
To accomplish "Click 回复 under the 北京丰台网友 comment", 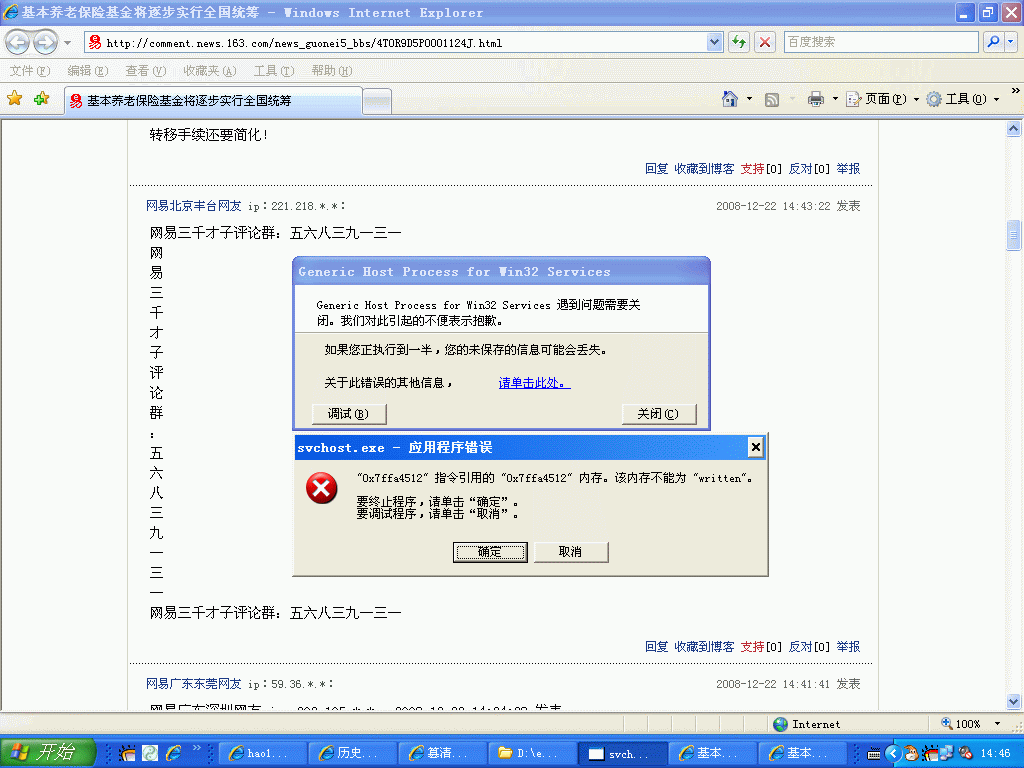I will (x=656, y=647).
